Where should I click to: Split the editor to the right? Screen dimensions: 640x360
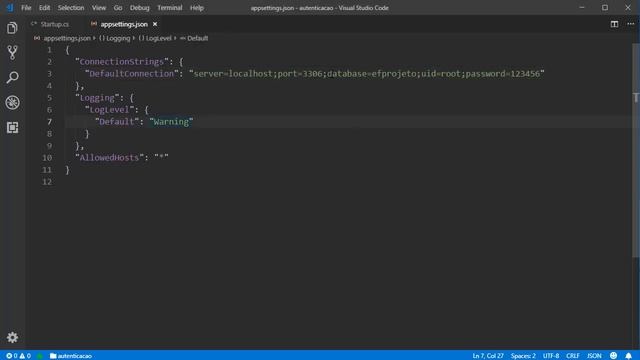coord(614,24)
